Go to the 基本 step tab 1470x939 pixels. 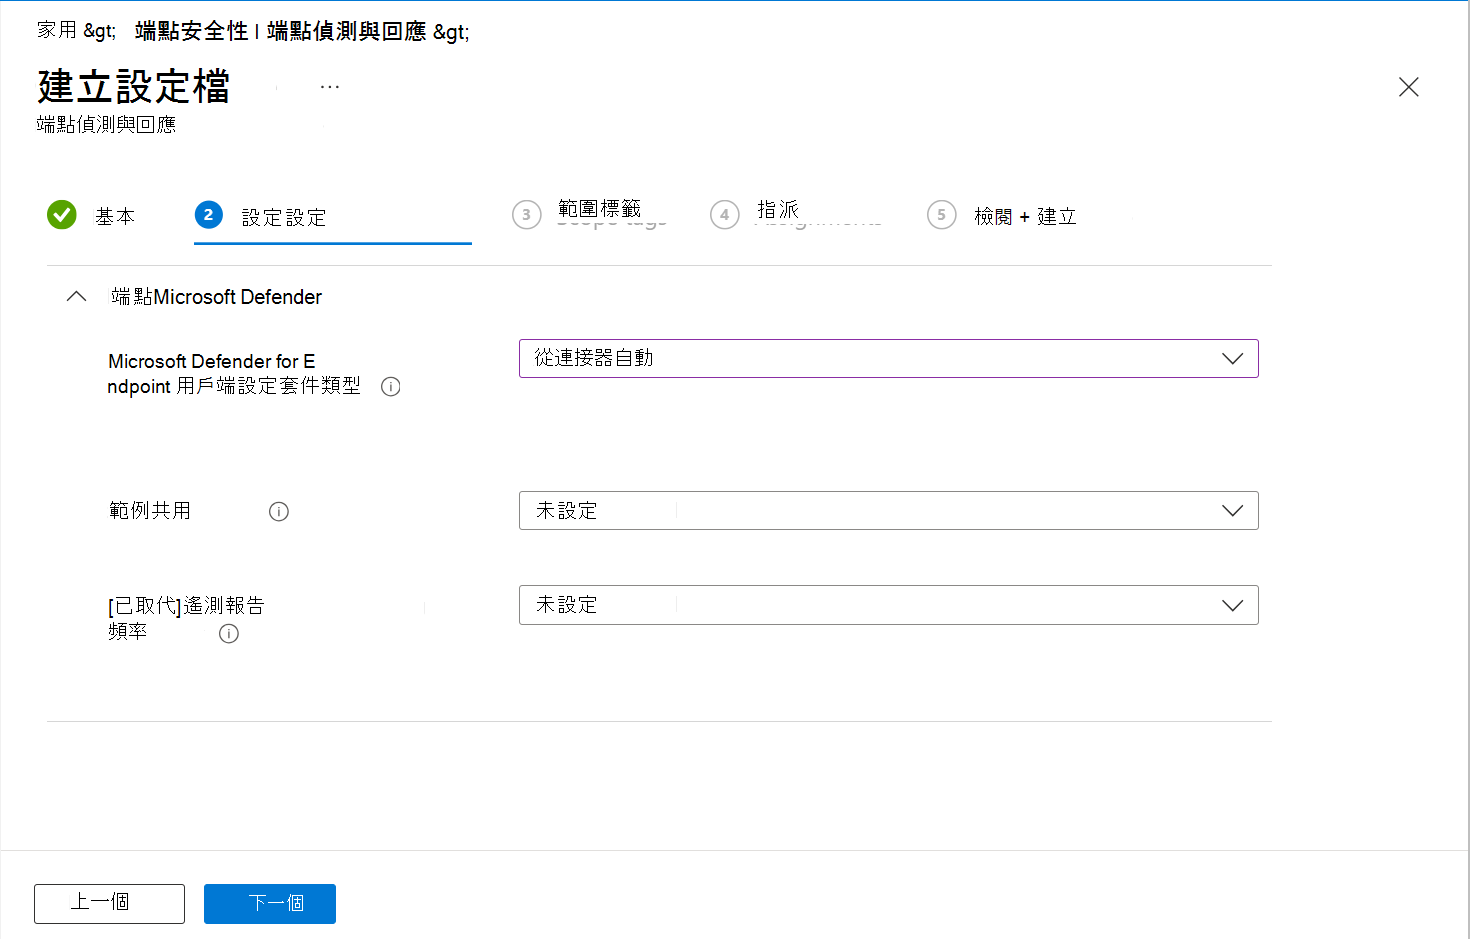91,216
